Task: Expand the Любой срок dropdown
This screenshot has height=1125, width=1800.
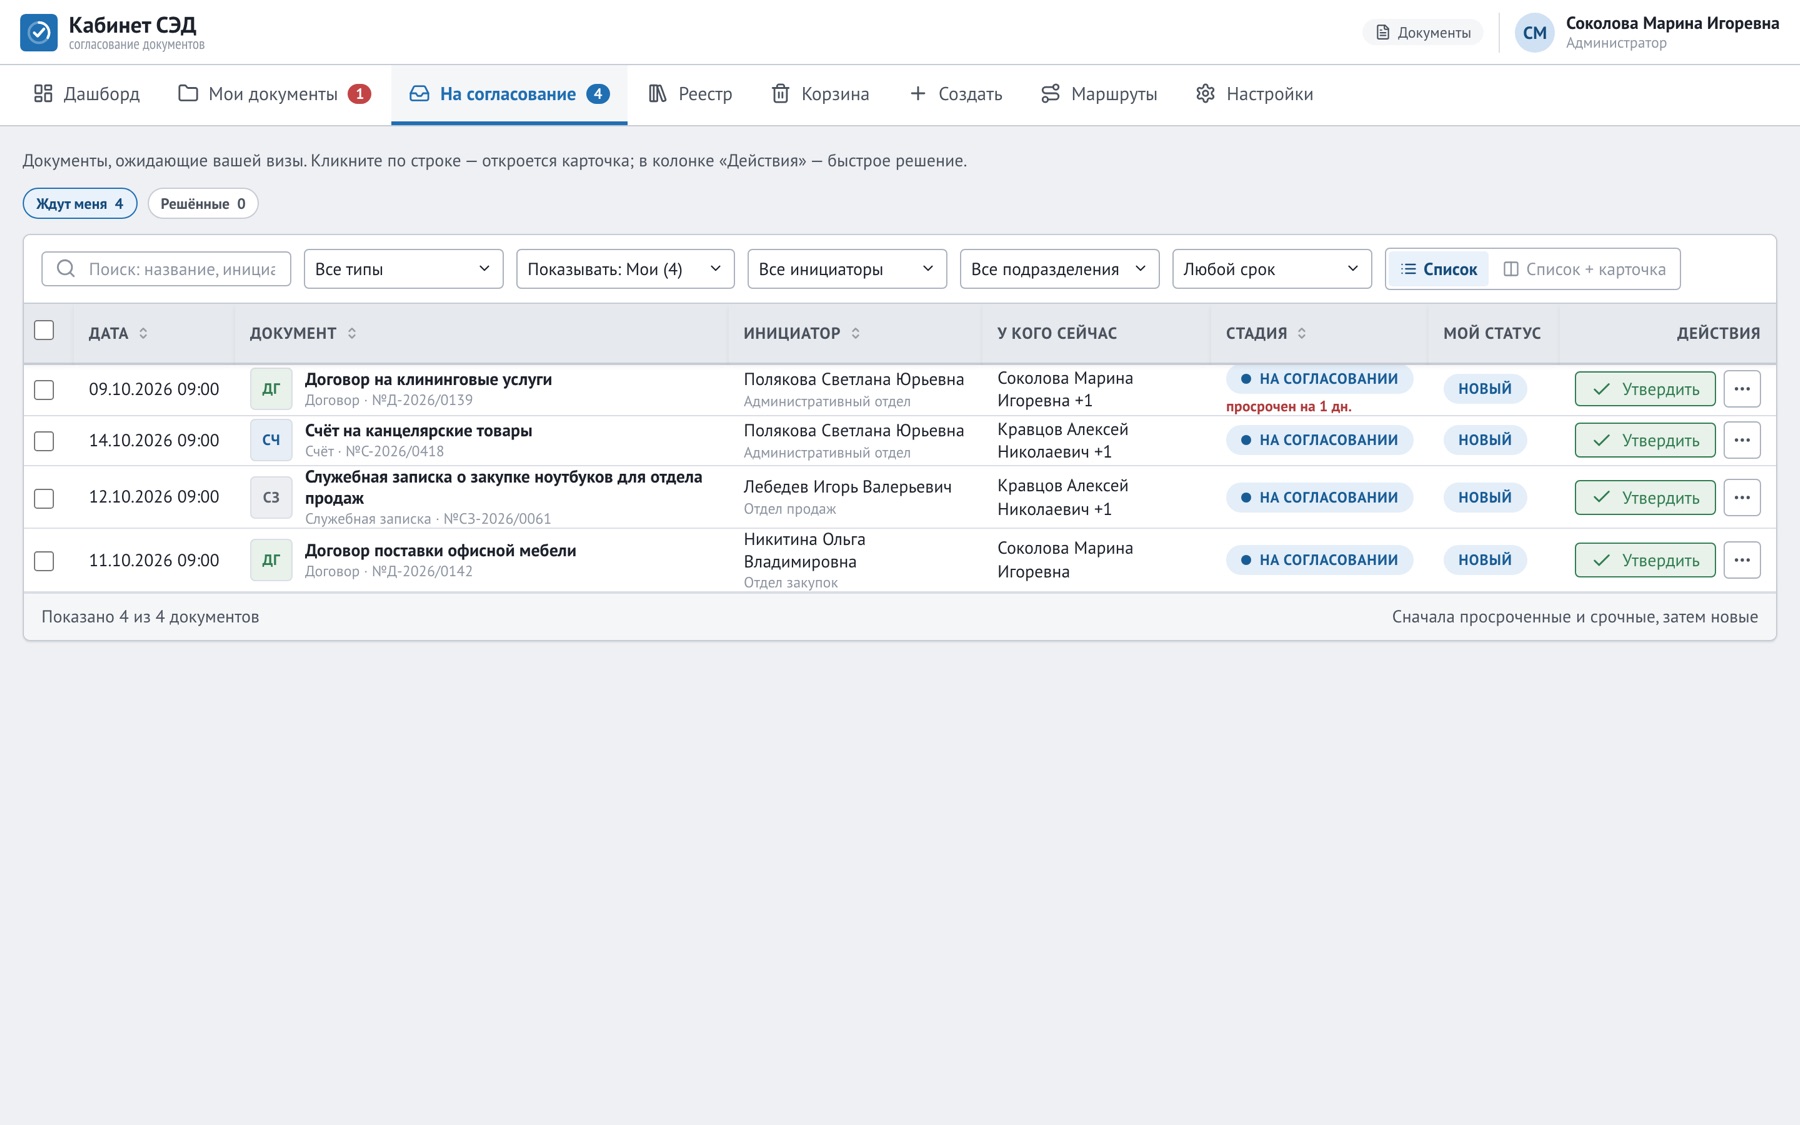Action: pos(1271,269)
